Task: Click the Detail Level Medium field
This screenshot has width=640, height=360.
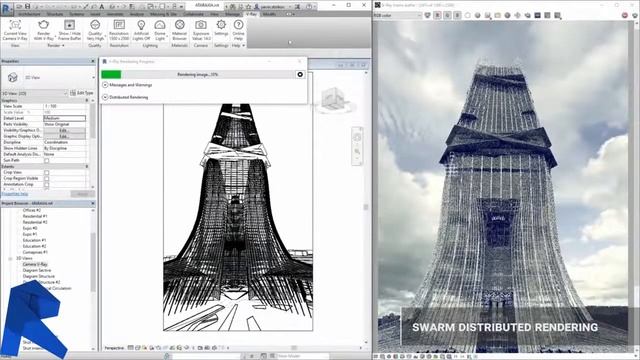Action: [x=64, y=118]
